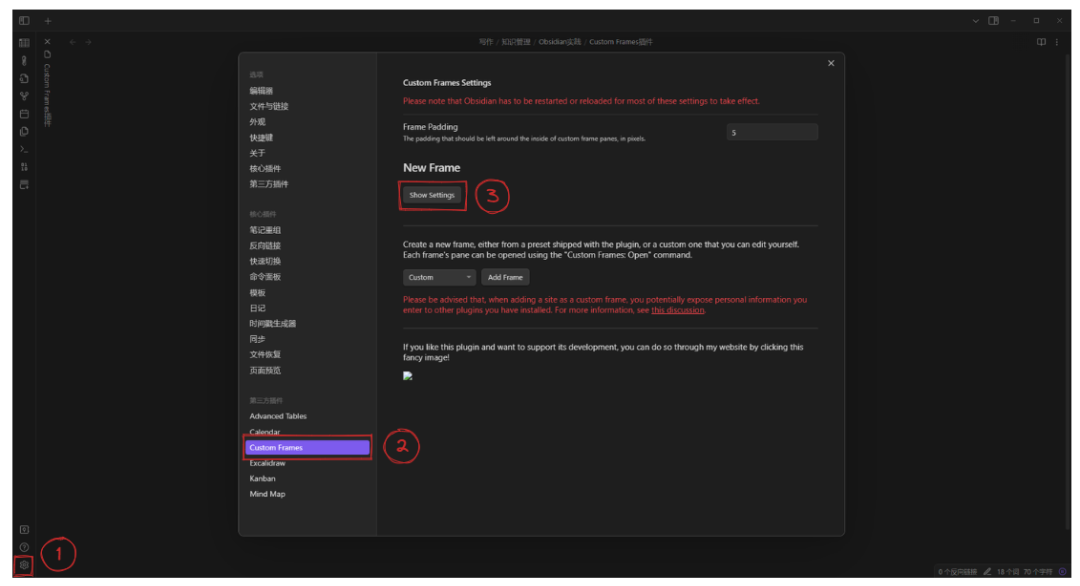
Task: Open the help question mark icon
Action: (x=24, y=547)
